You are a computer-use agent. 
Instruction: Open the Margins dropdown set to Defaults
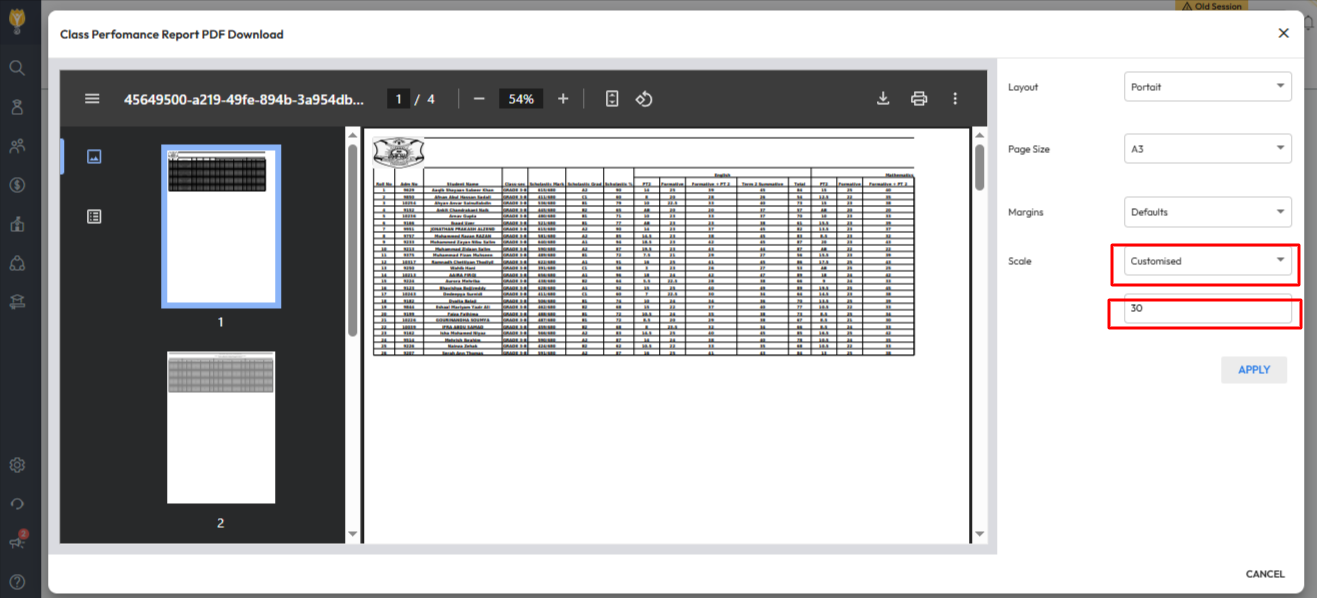(1207, 212)
